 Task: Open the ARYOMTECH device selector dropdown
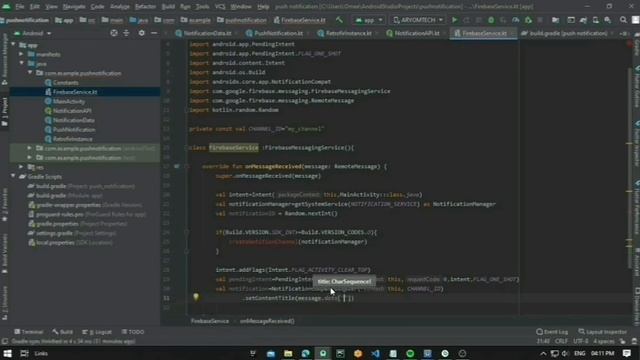pos(418,20)
